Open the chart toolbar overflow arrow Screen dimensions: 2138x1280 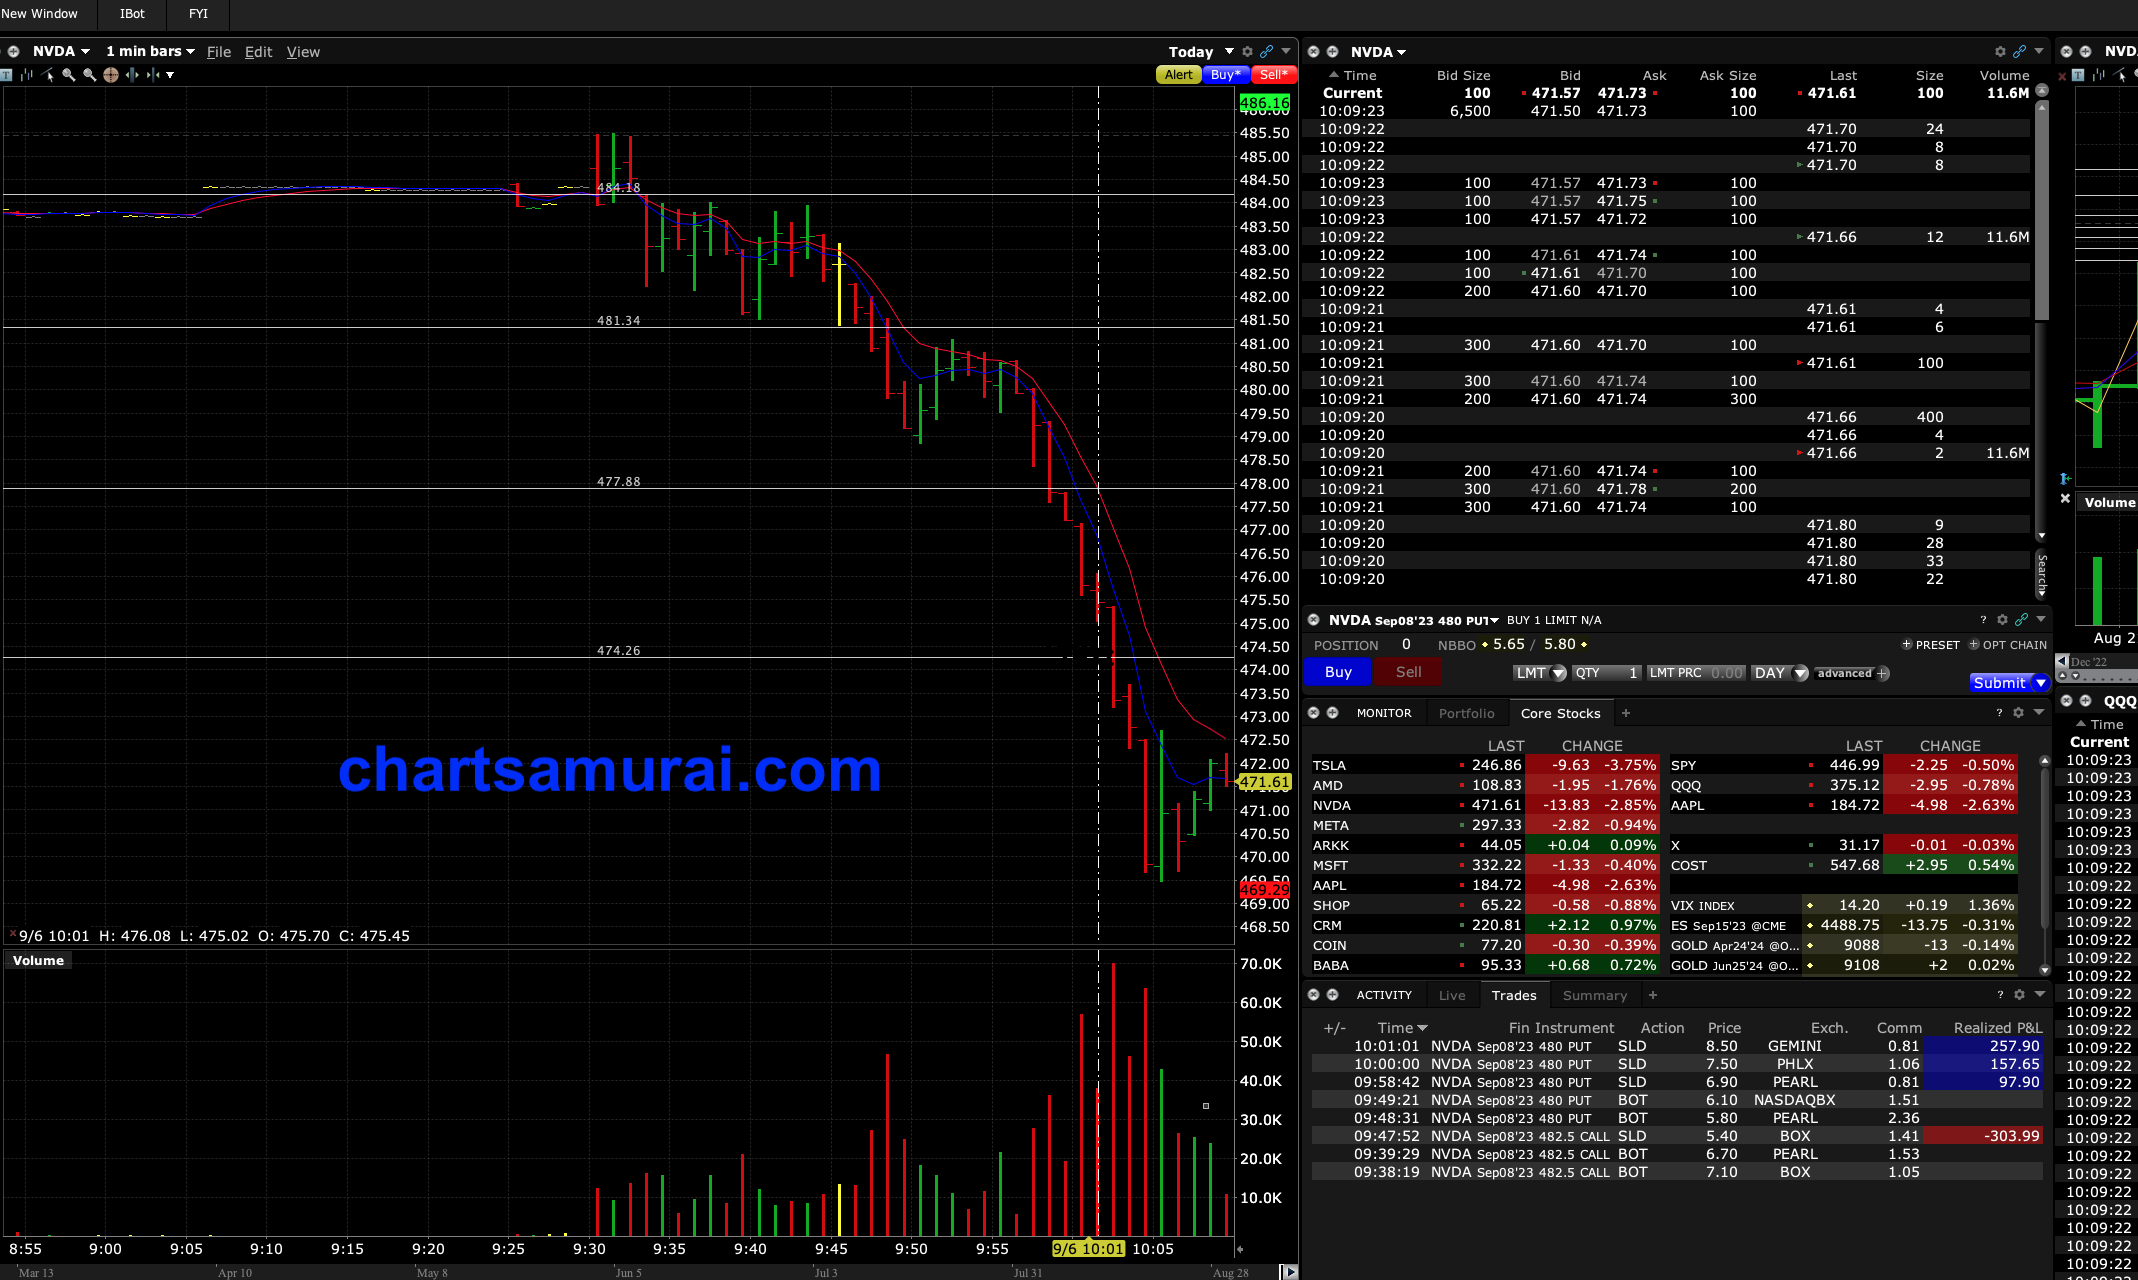click(x=170, y=75)
